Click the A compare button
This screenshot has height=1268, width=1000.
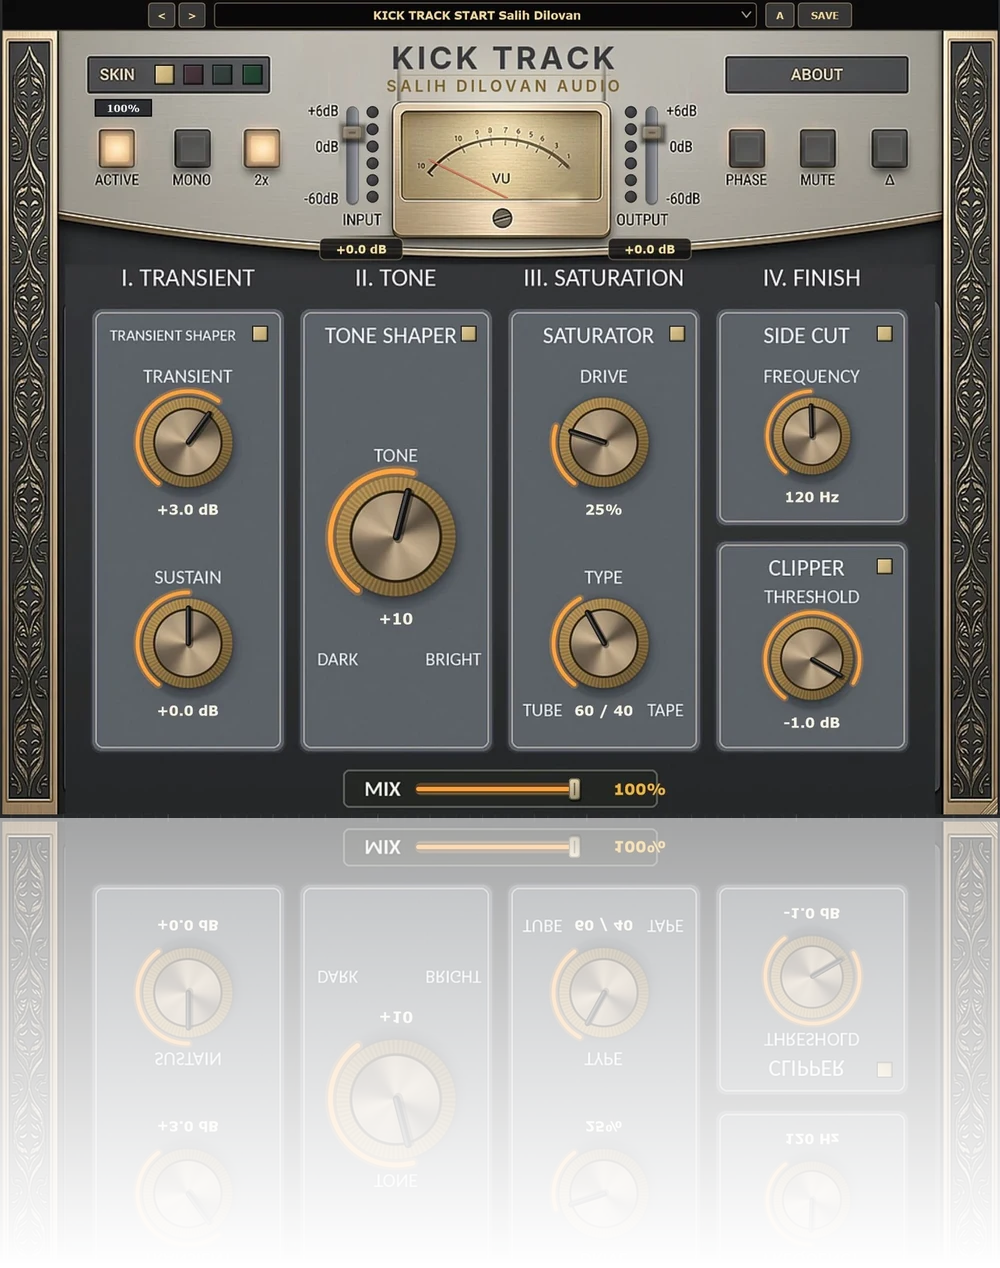click(779, 15)
